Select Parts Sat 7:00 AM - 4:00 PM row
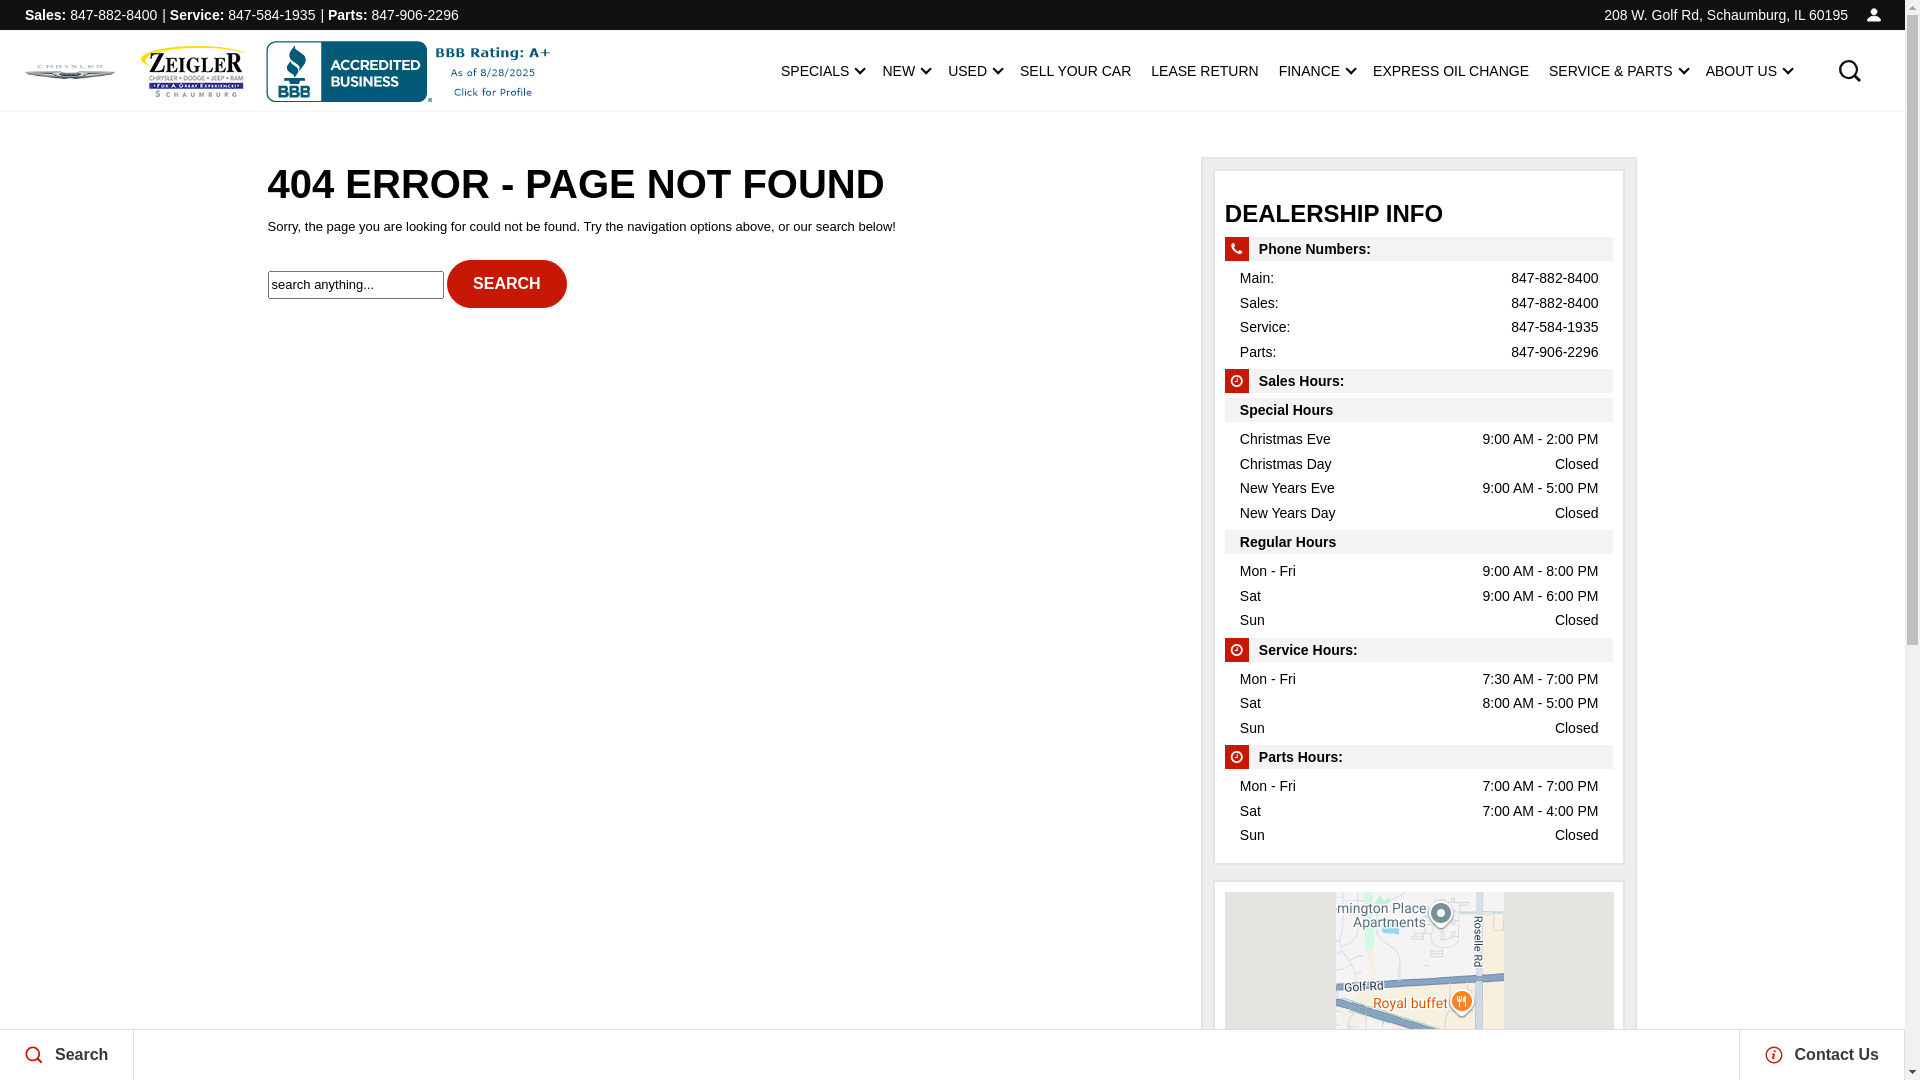Image resolution: width=1920 pixels, height=1080 pixels. point(1418,811)
